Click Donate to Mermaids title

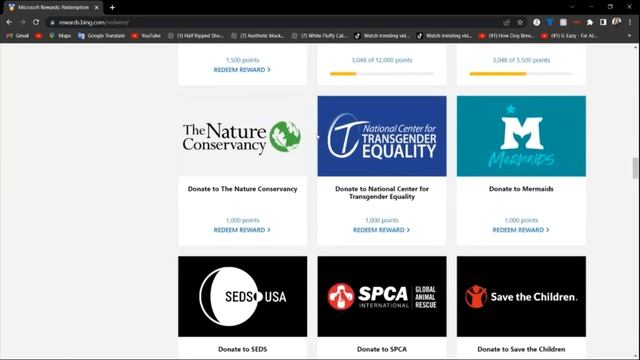click(x=521, y=189)
